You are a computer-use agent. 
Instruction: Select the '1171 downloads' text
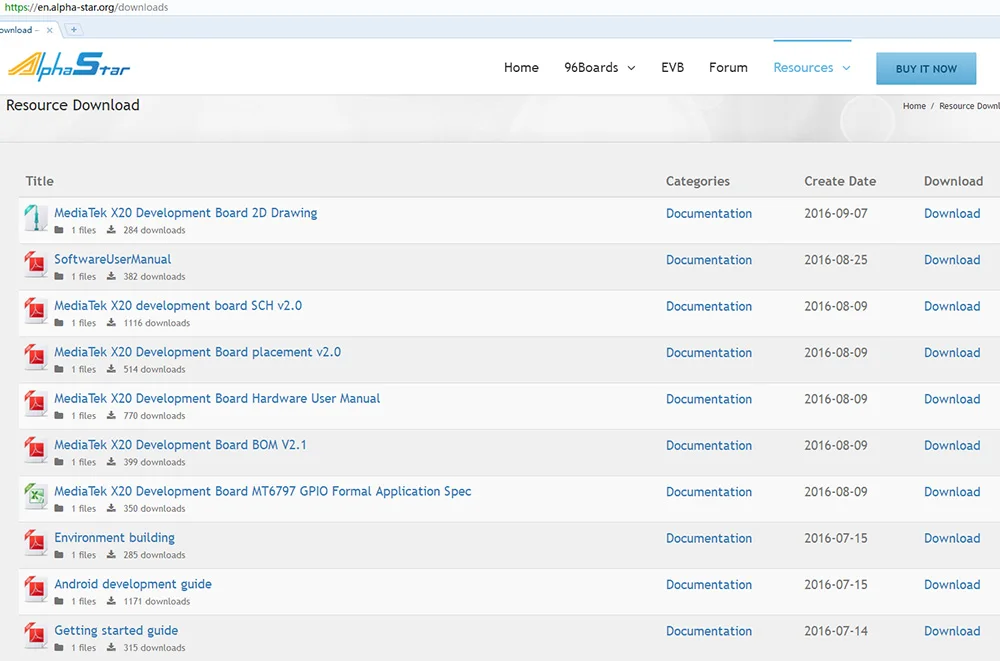point(157,601)
